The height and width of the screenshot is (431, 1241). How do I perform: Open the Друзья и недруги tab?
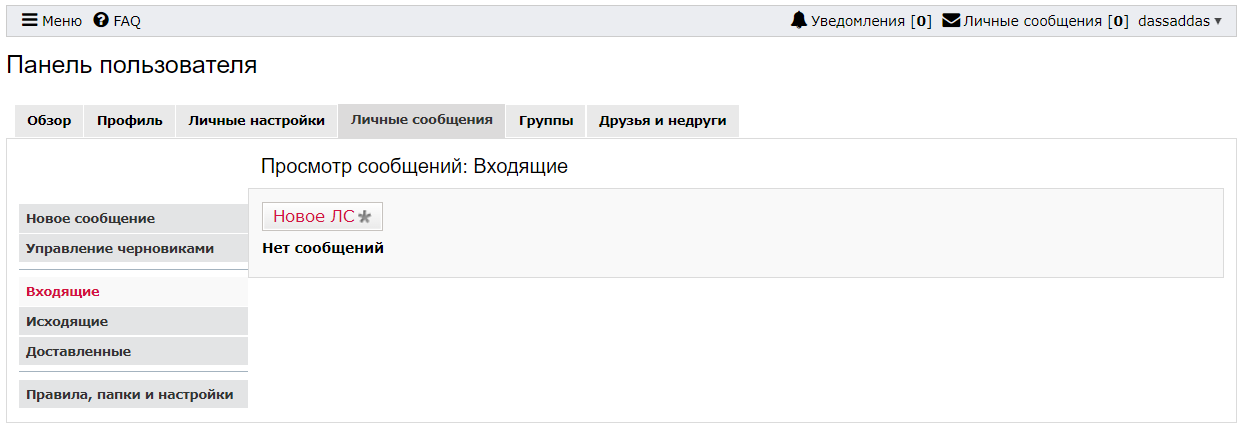click(x=662, y=121)
